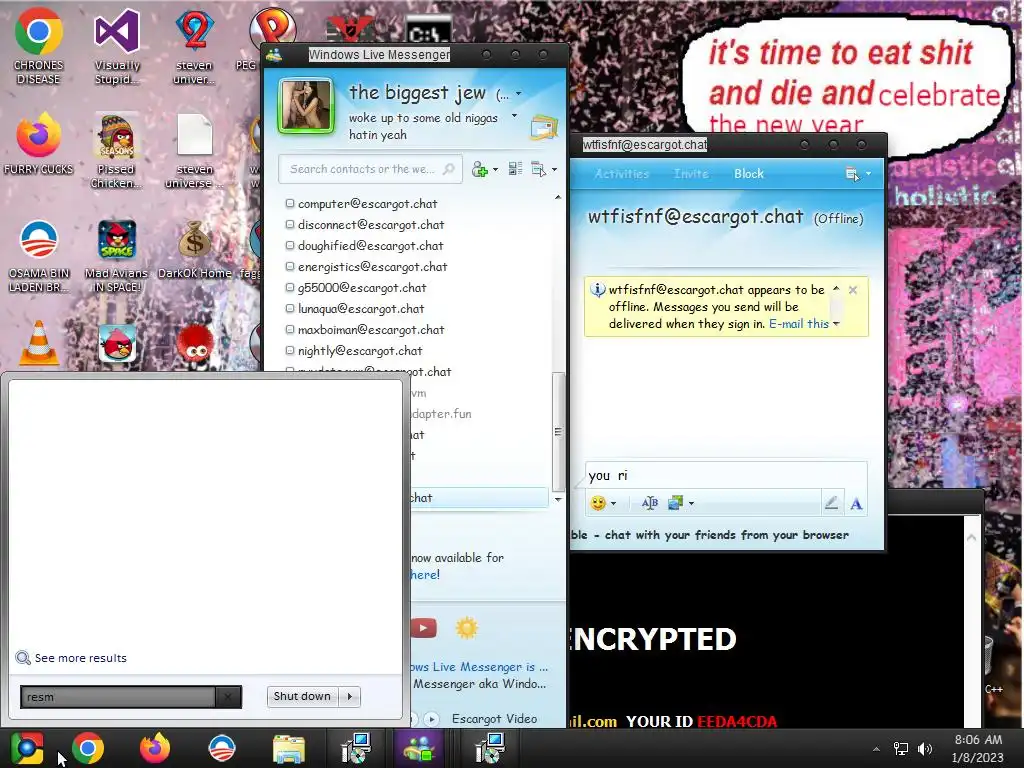Click the Shut down button

click(x=302, y=697)
